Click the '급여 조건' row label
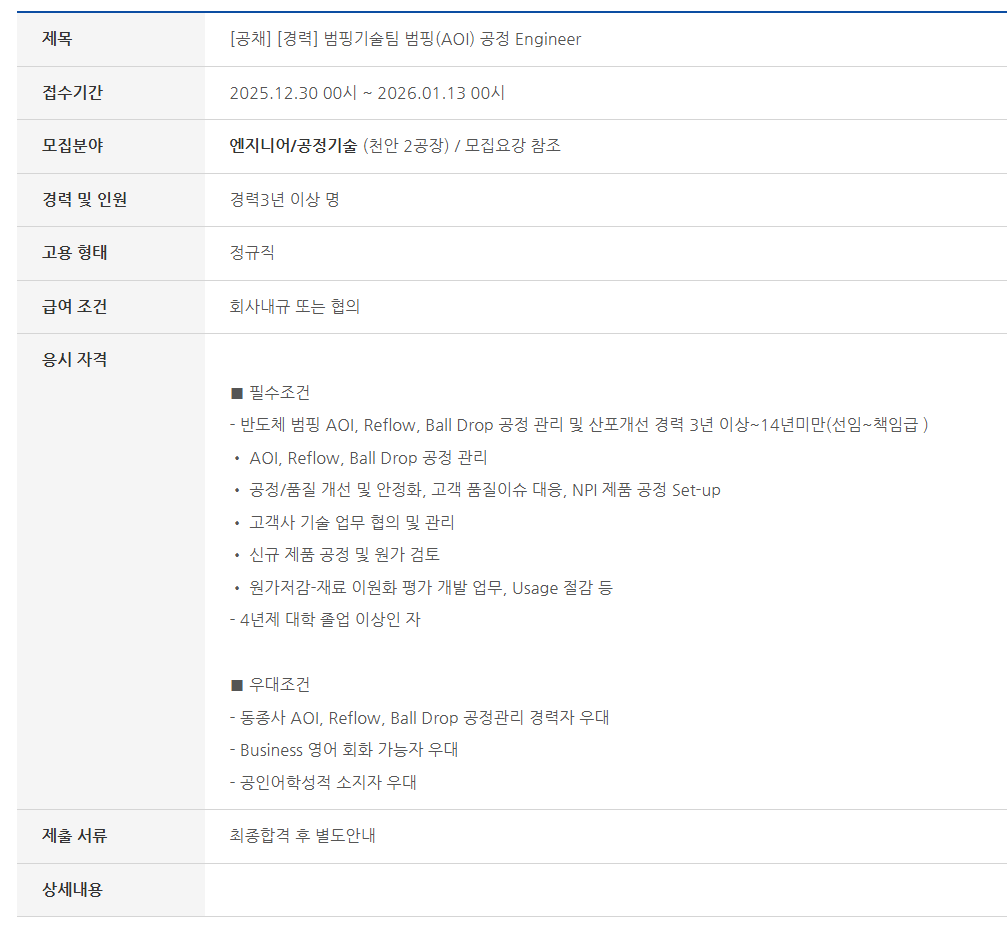This screenshot has height=948, width=1007. coord(74,306)
